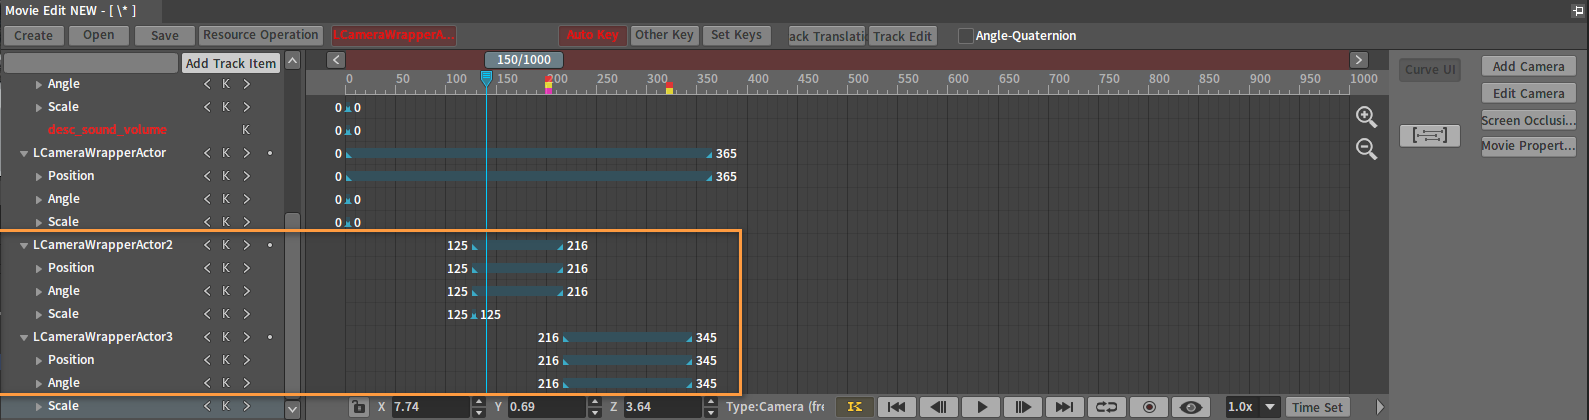Click the fit-tracks bracket icon button
The width and height of the screenshot is (1589, 420).
[x=1429, y=135]
